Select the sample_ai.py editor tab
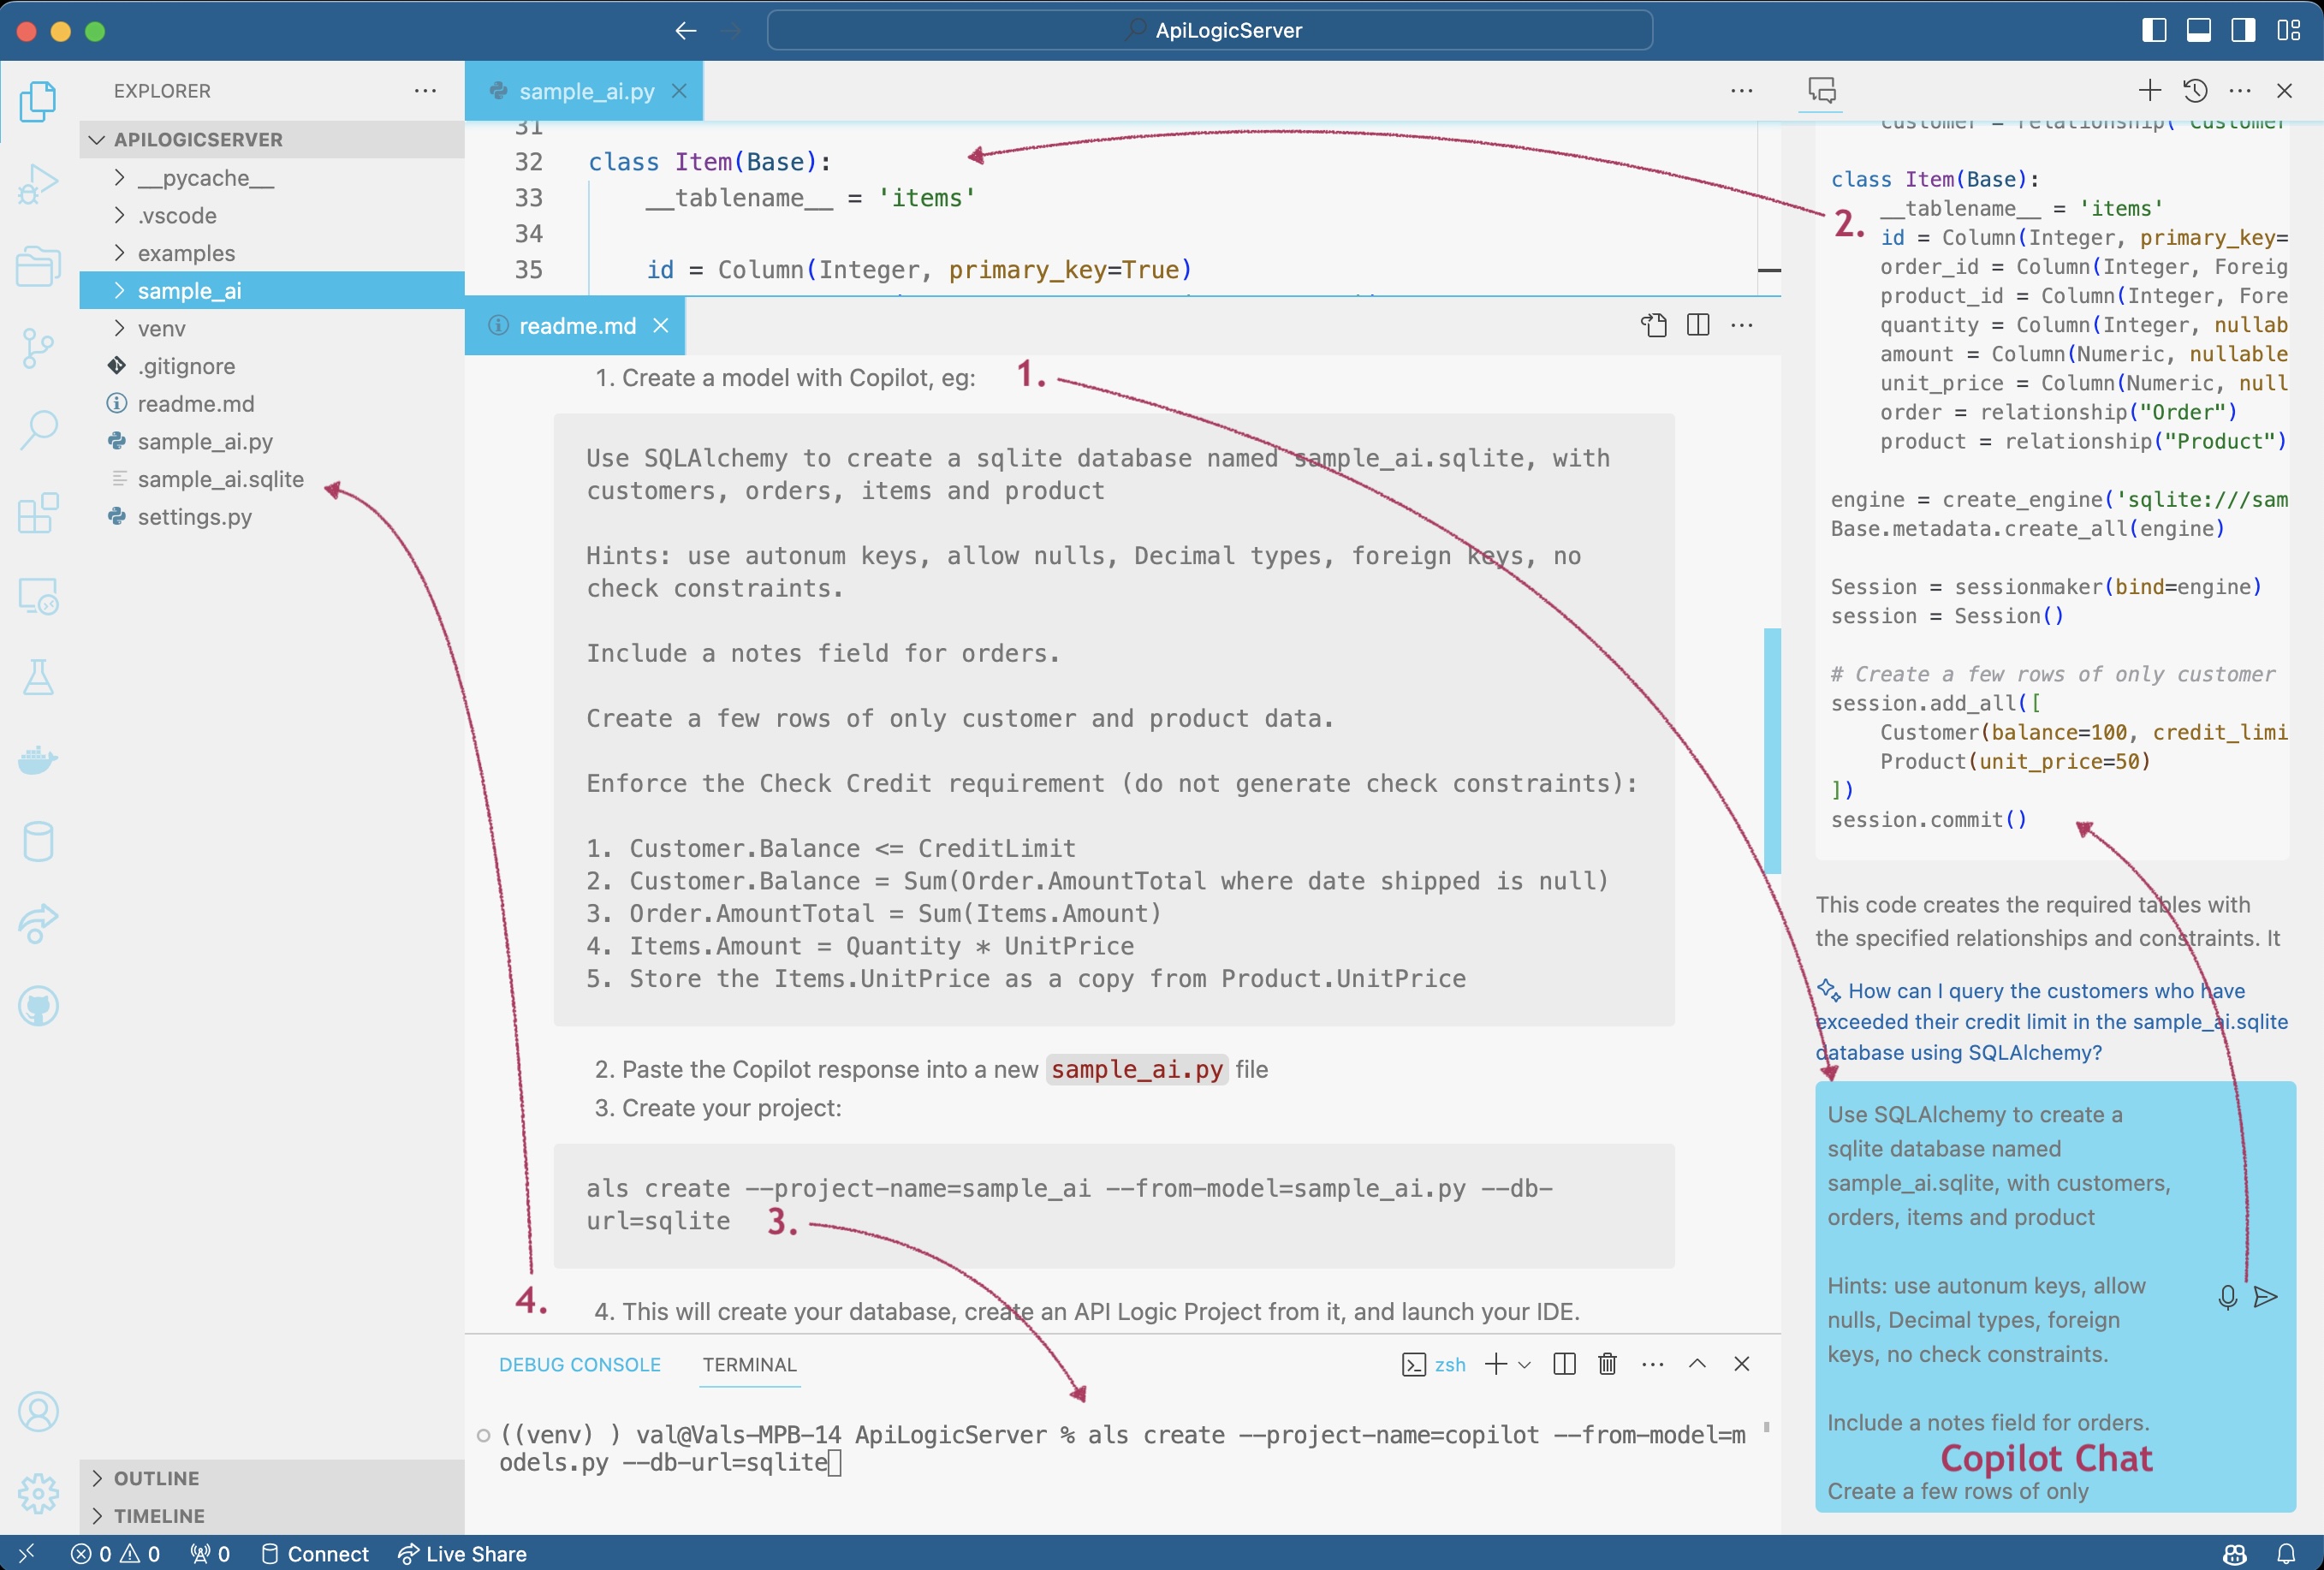The image size is (2324, 1570). point(586,91)
